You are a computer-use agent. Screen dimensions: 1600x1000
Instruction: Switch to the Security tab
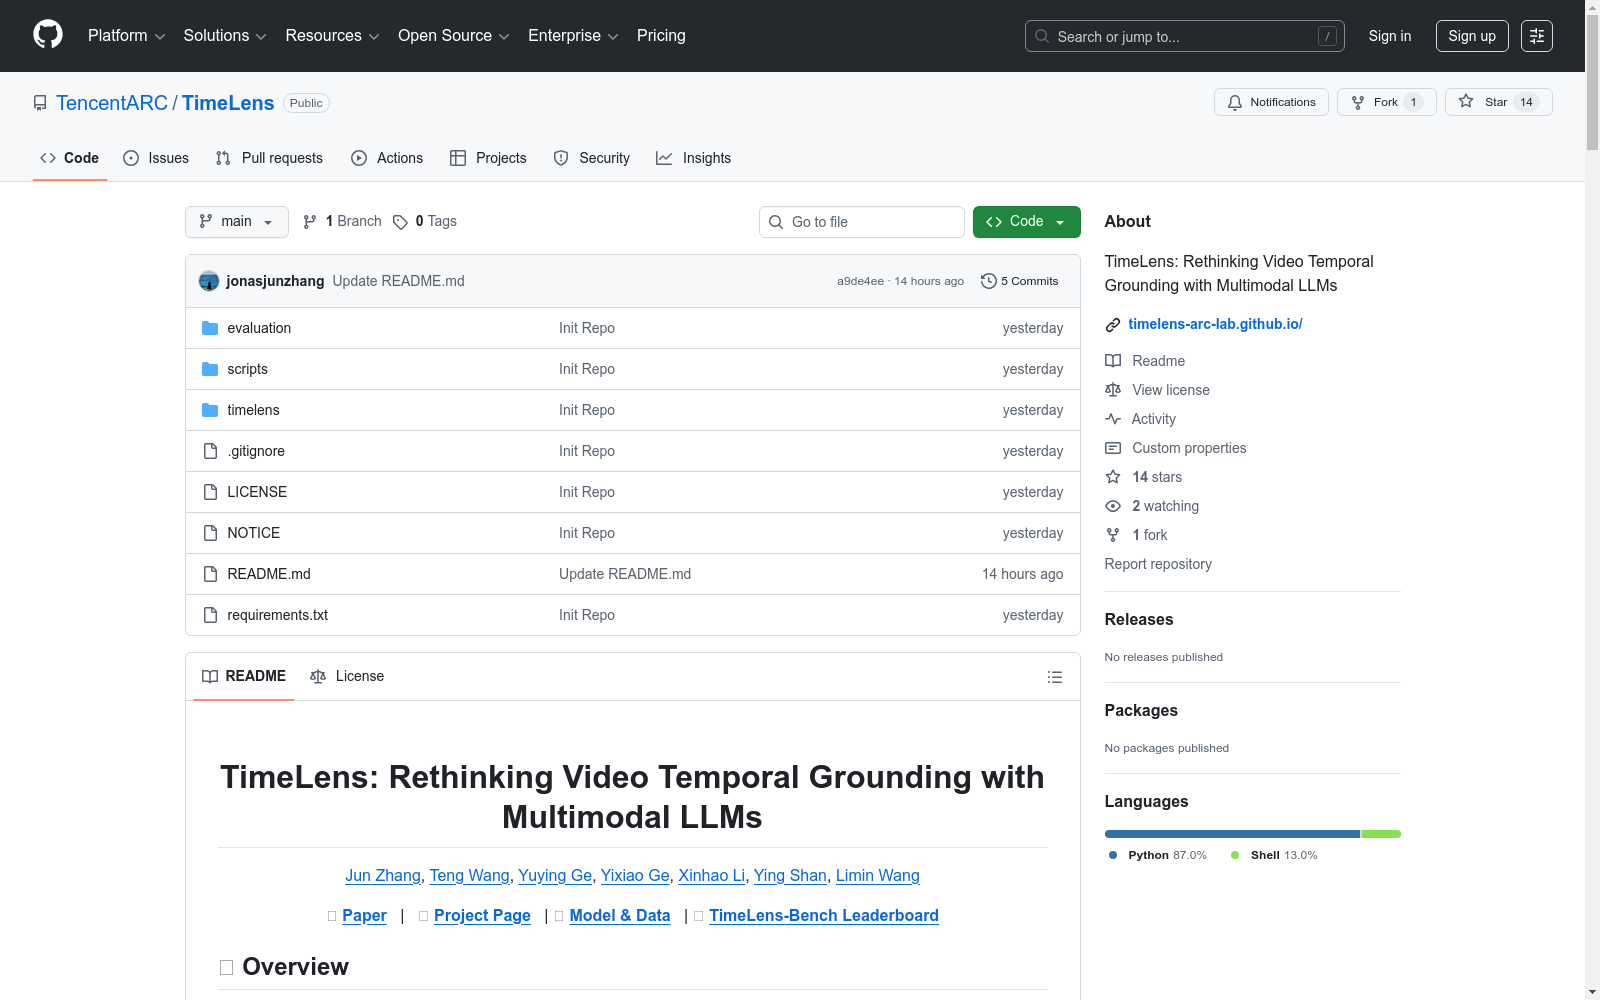pyautogui.click(x=591, y=158)
